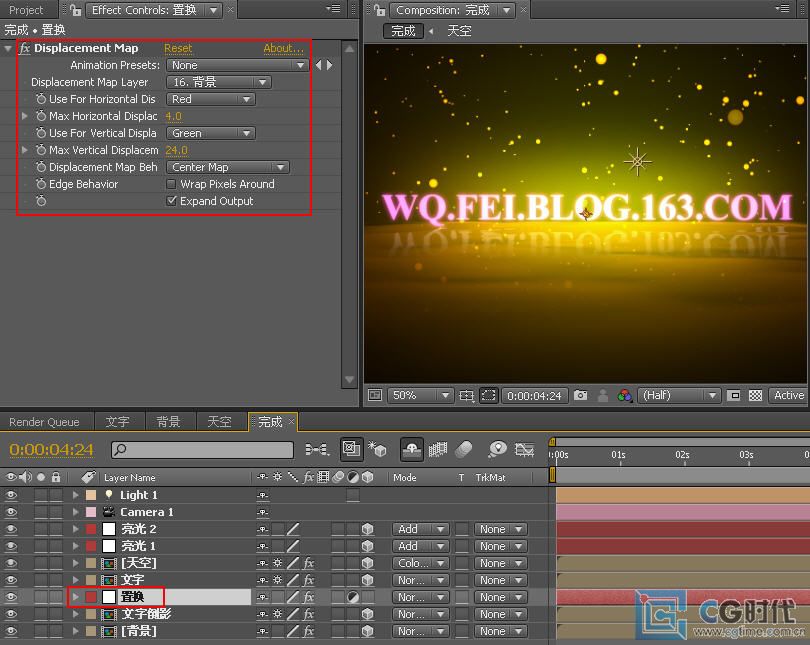The image size is (810, 645).
Task: Hide the 亮光 2 layer
Action: (x=11, y=529)
